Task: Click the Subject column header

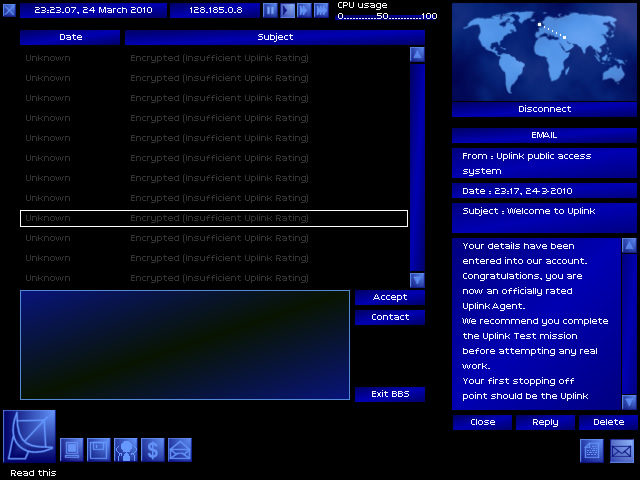Action: tap(275, 37)
